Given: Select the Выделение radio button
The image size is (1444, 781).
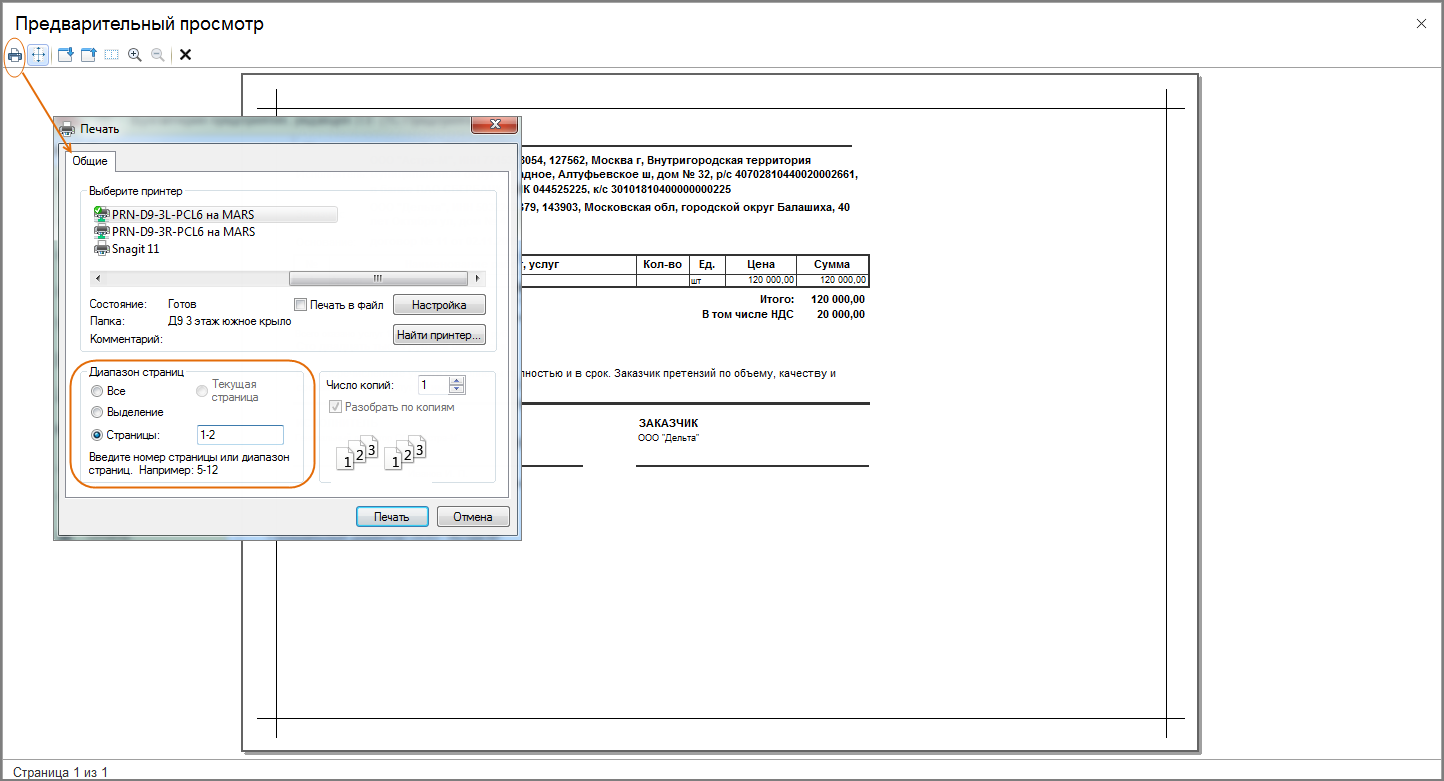Looking at the screenshot, I should click(x=97, y=412).
